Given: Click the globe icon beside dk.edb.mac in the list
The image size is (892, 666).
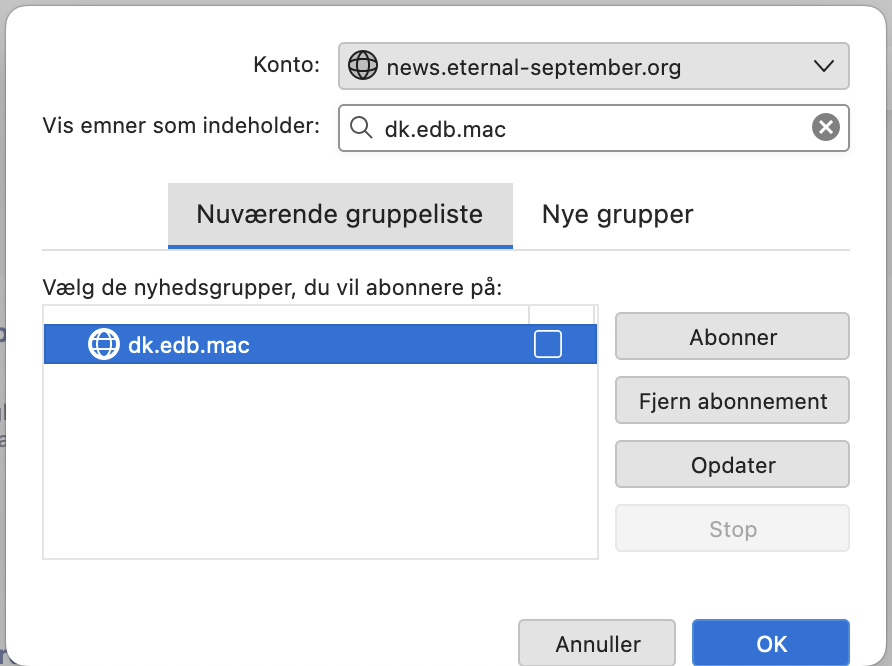Looking at the screenshot, I should [x=104, y=344].
